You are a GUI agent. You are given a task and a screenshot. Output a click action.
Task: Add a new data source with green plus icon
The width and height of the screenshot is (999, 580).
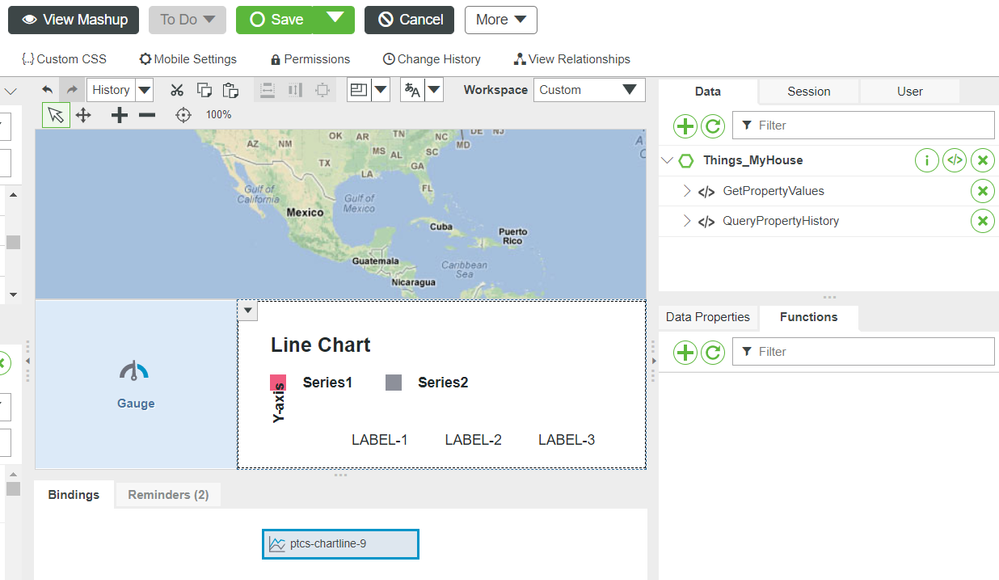pos(686,126)
